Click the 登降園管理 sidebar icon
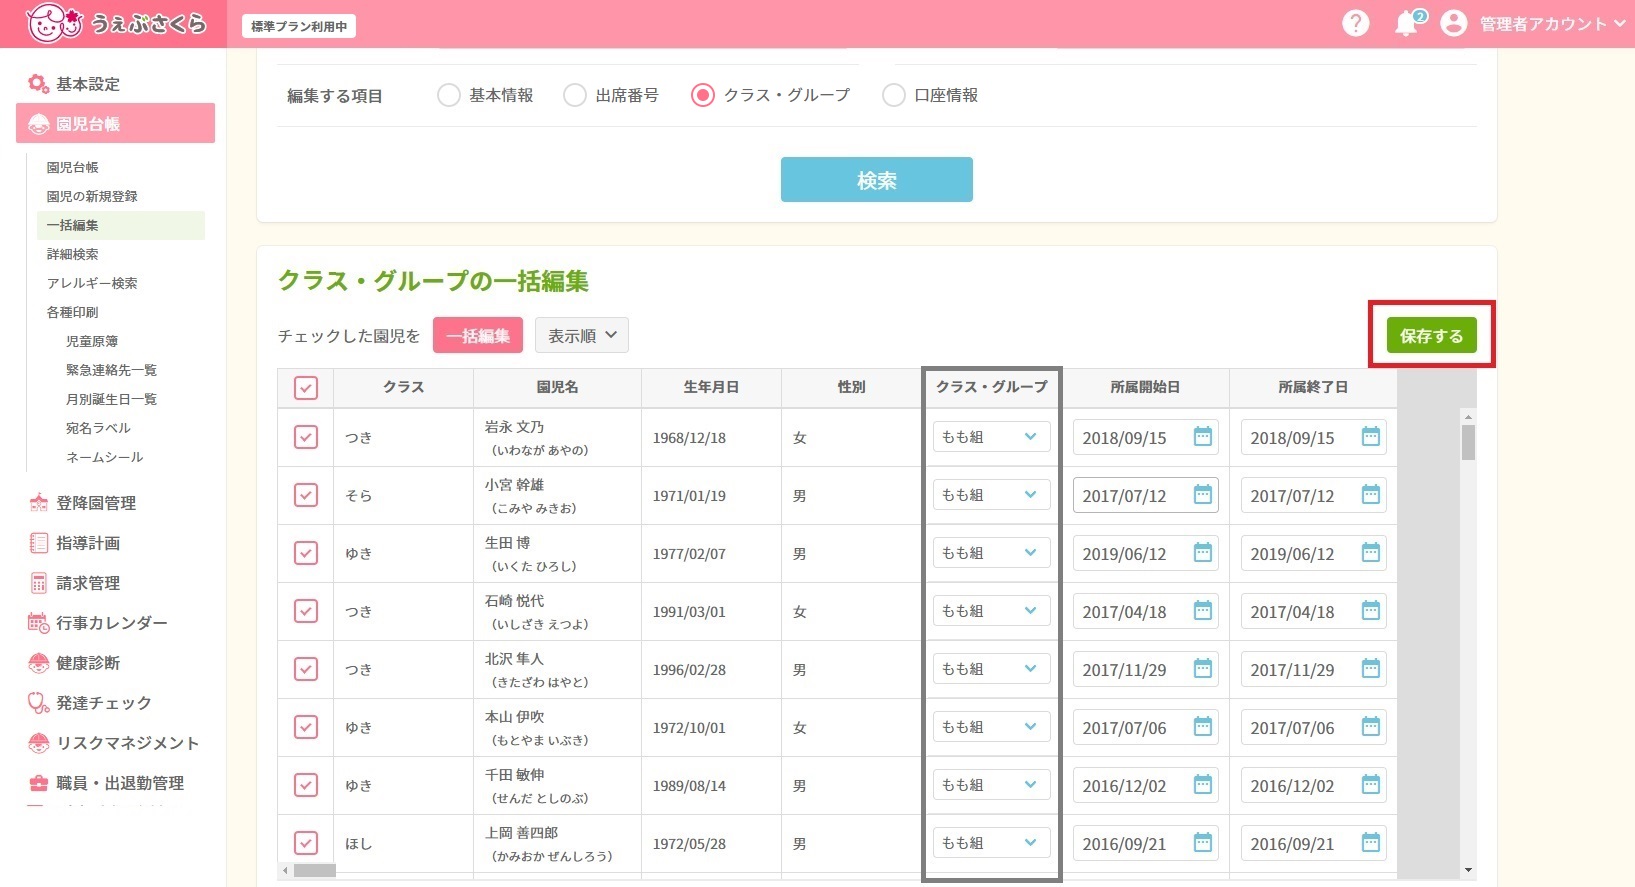Viewport: 1635px width, 887px height. [38, 503]
